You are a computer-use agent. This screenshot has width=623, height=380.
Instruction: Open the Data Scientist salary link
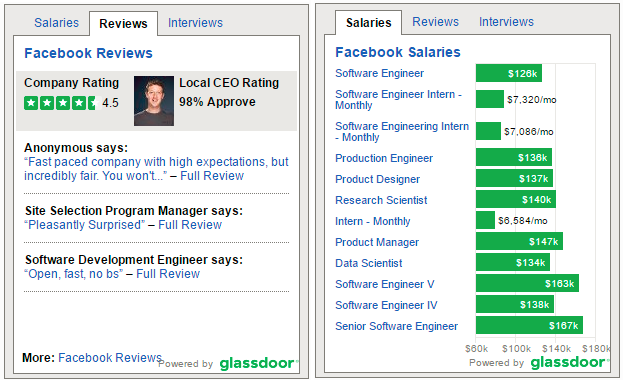click(x=368, y=263)
